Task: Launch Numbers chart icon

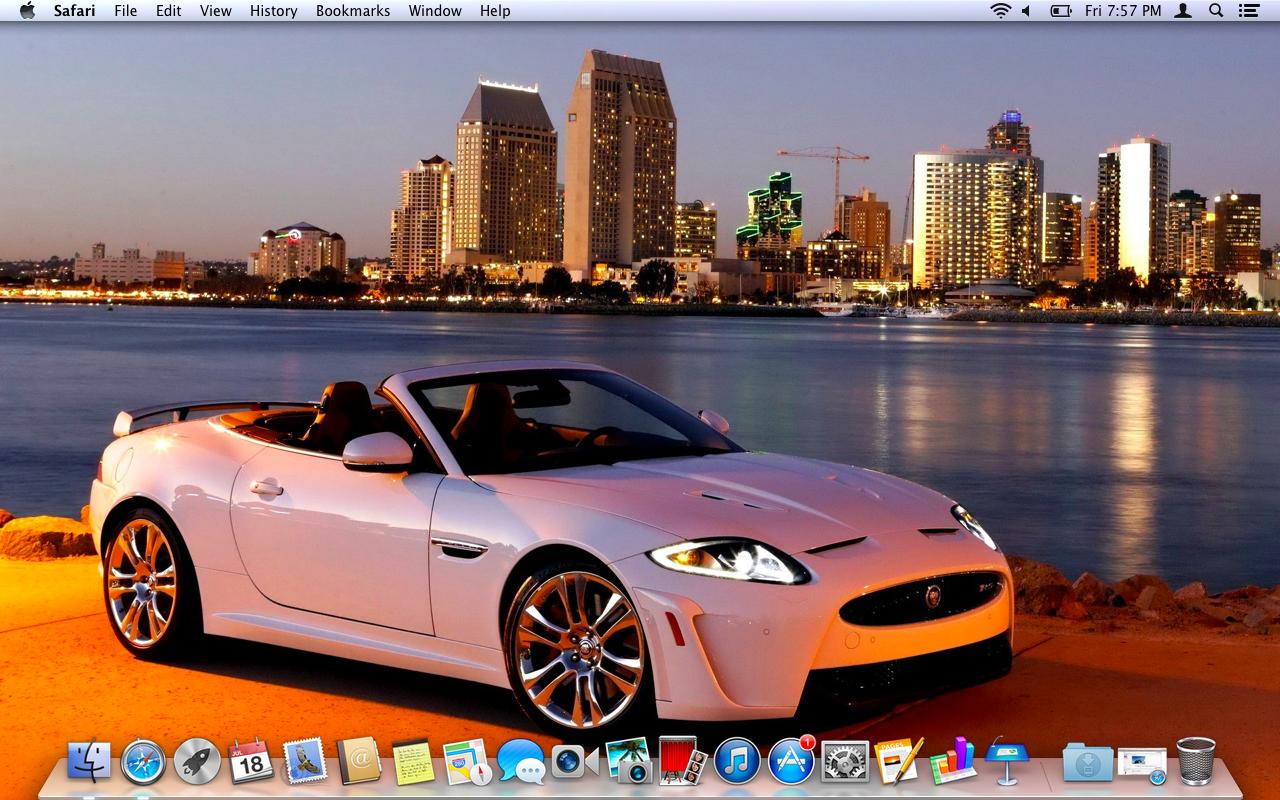Action: (953, 761)
